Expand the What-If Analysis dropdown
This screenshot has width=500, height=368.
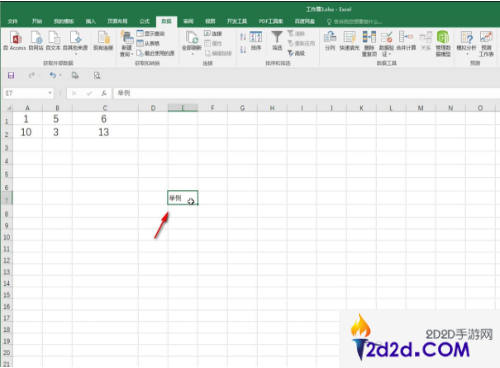tap(466, 43)
